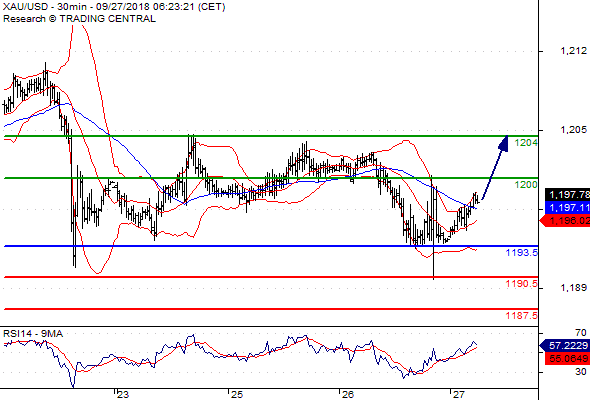
Task: Click the red 55.0649 RSI average label
Action: (567, 358)
